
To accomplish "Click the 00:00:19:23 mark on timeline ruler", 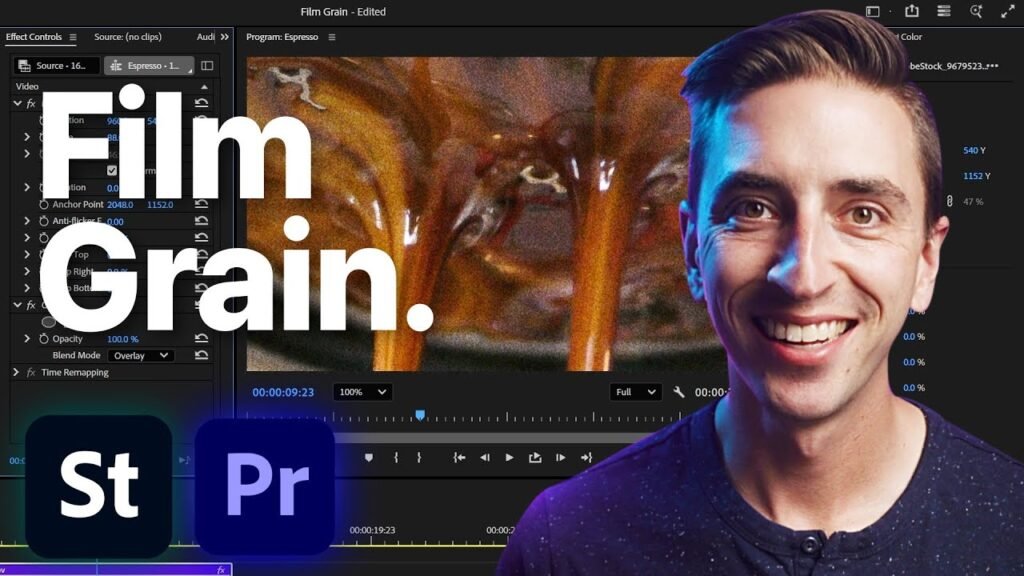I will 372,530.
